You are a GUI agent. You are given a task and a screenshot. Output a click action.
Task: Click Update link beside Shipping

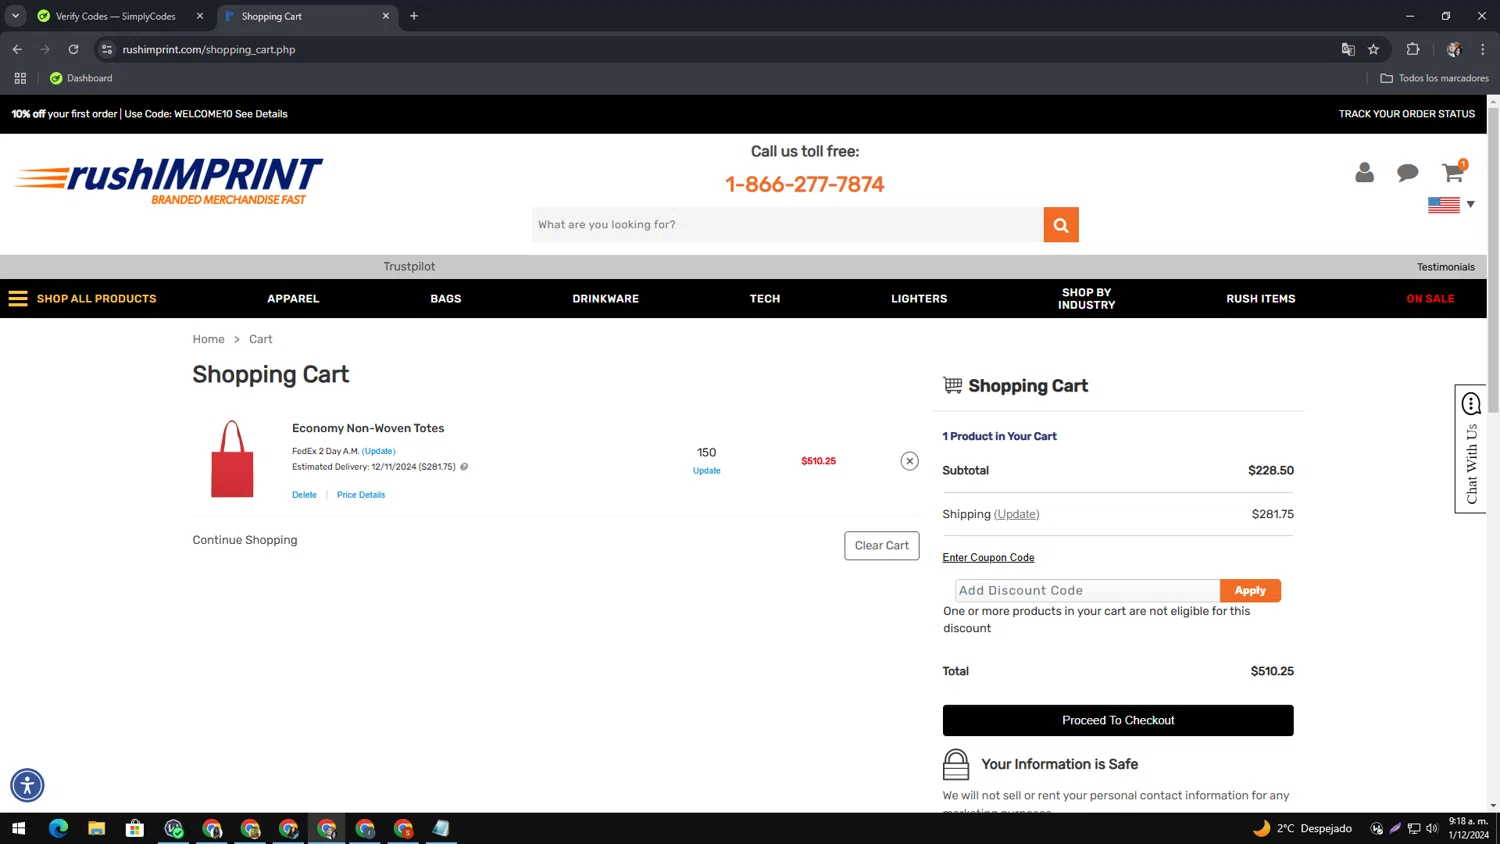click(x=1017, y=515)
